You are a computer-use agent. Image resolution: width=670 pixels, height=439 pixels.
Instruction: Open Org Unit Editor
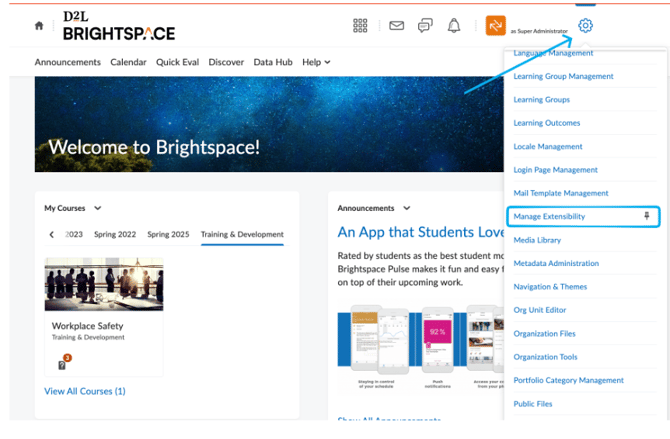(540, 310)
